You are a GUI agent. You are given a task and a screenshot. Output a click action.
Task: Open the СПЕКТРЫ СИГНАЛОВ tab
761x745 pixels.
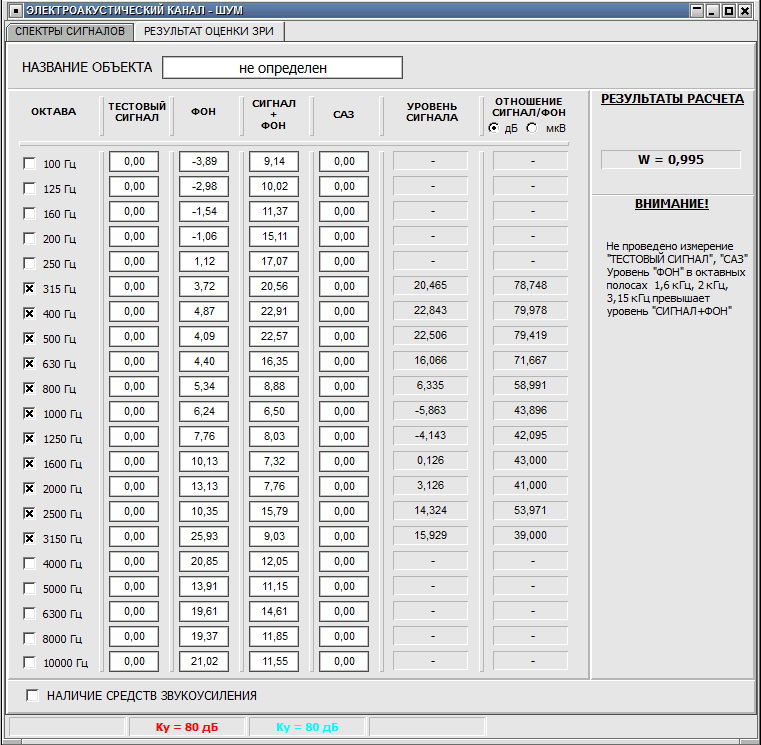(70, 31)
